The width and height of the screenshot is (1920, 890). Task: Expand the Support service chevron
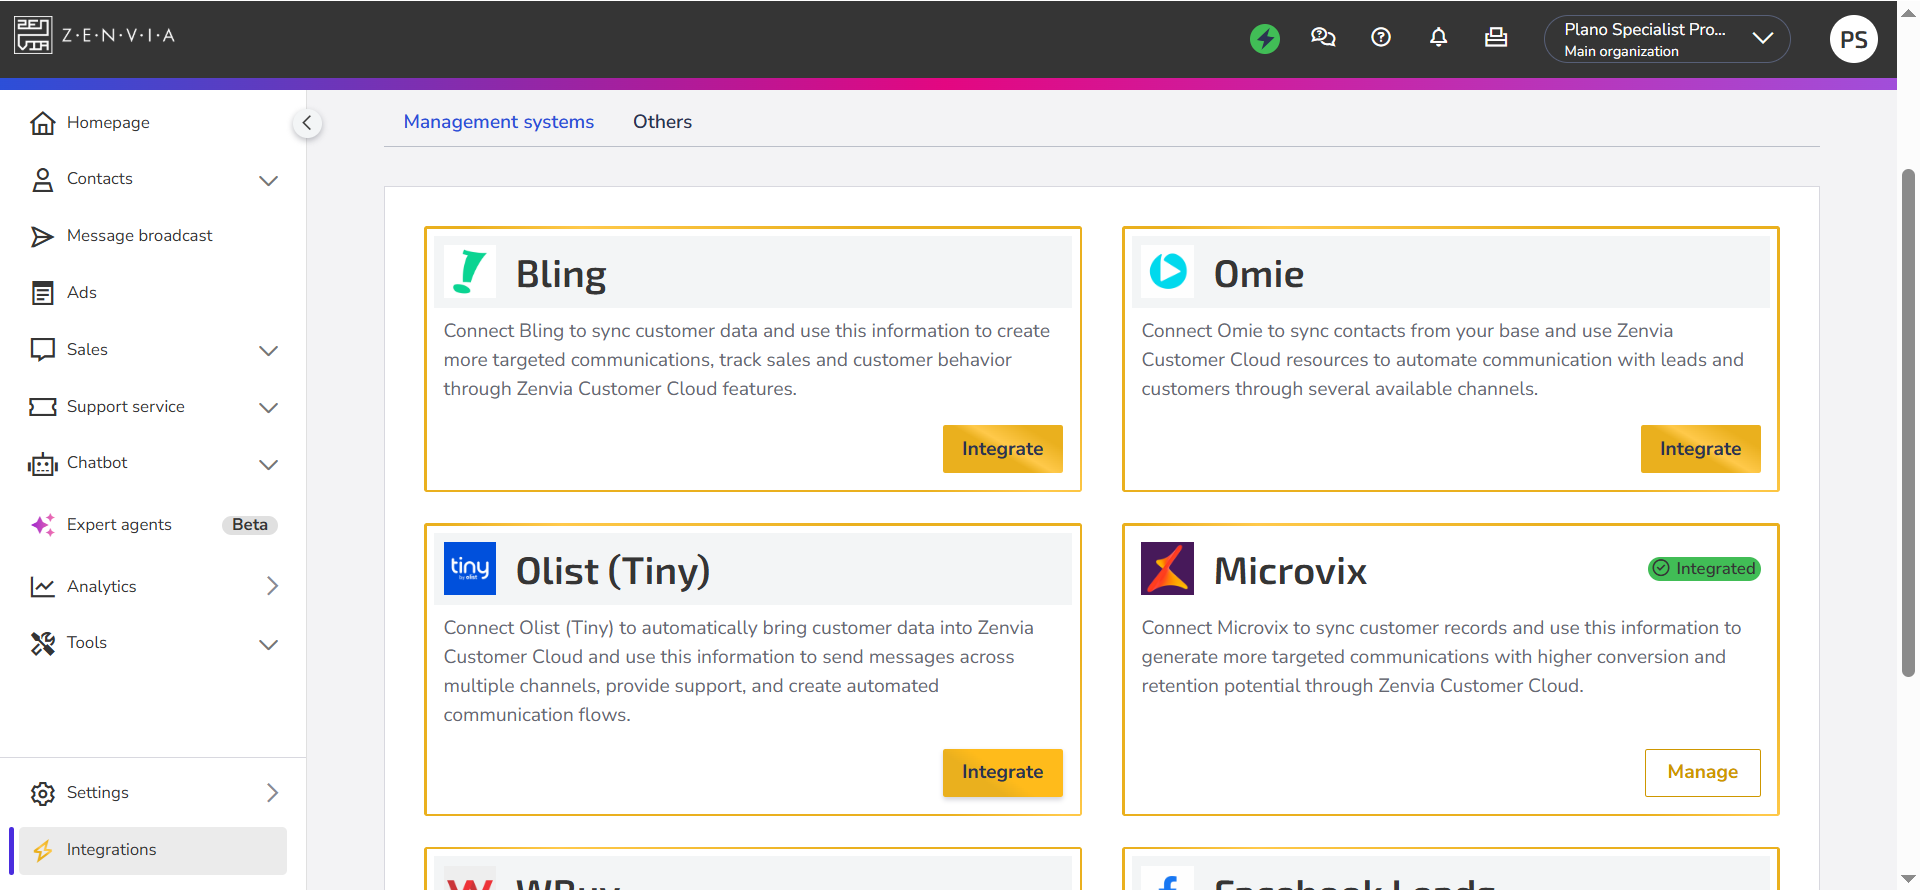[x=268, y=408]
